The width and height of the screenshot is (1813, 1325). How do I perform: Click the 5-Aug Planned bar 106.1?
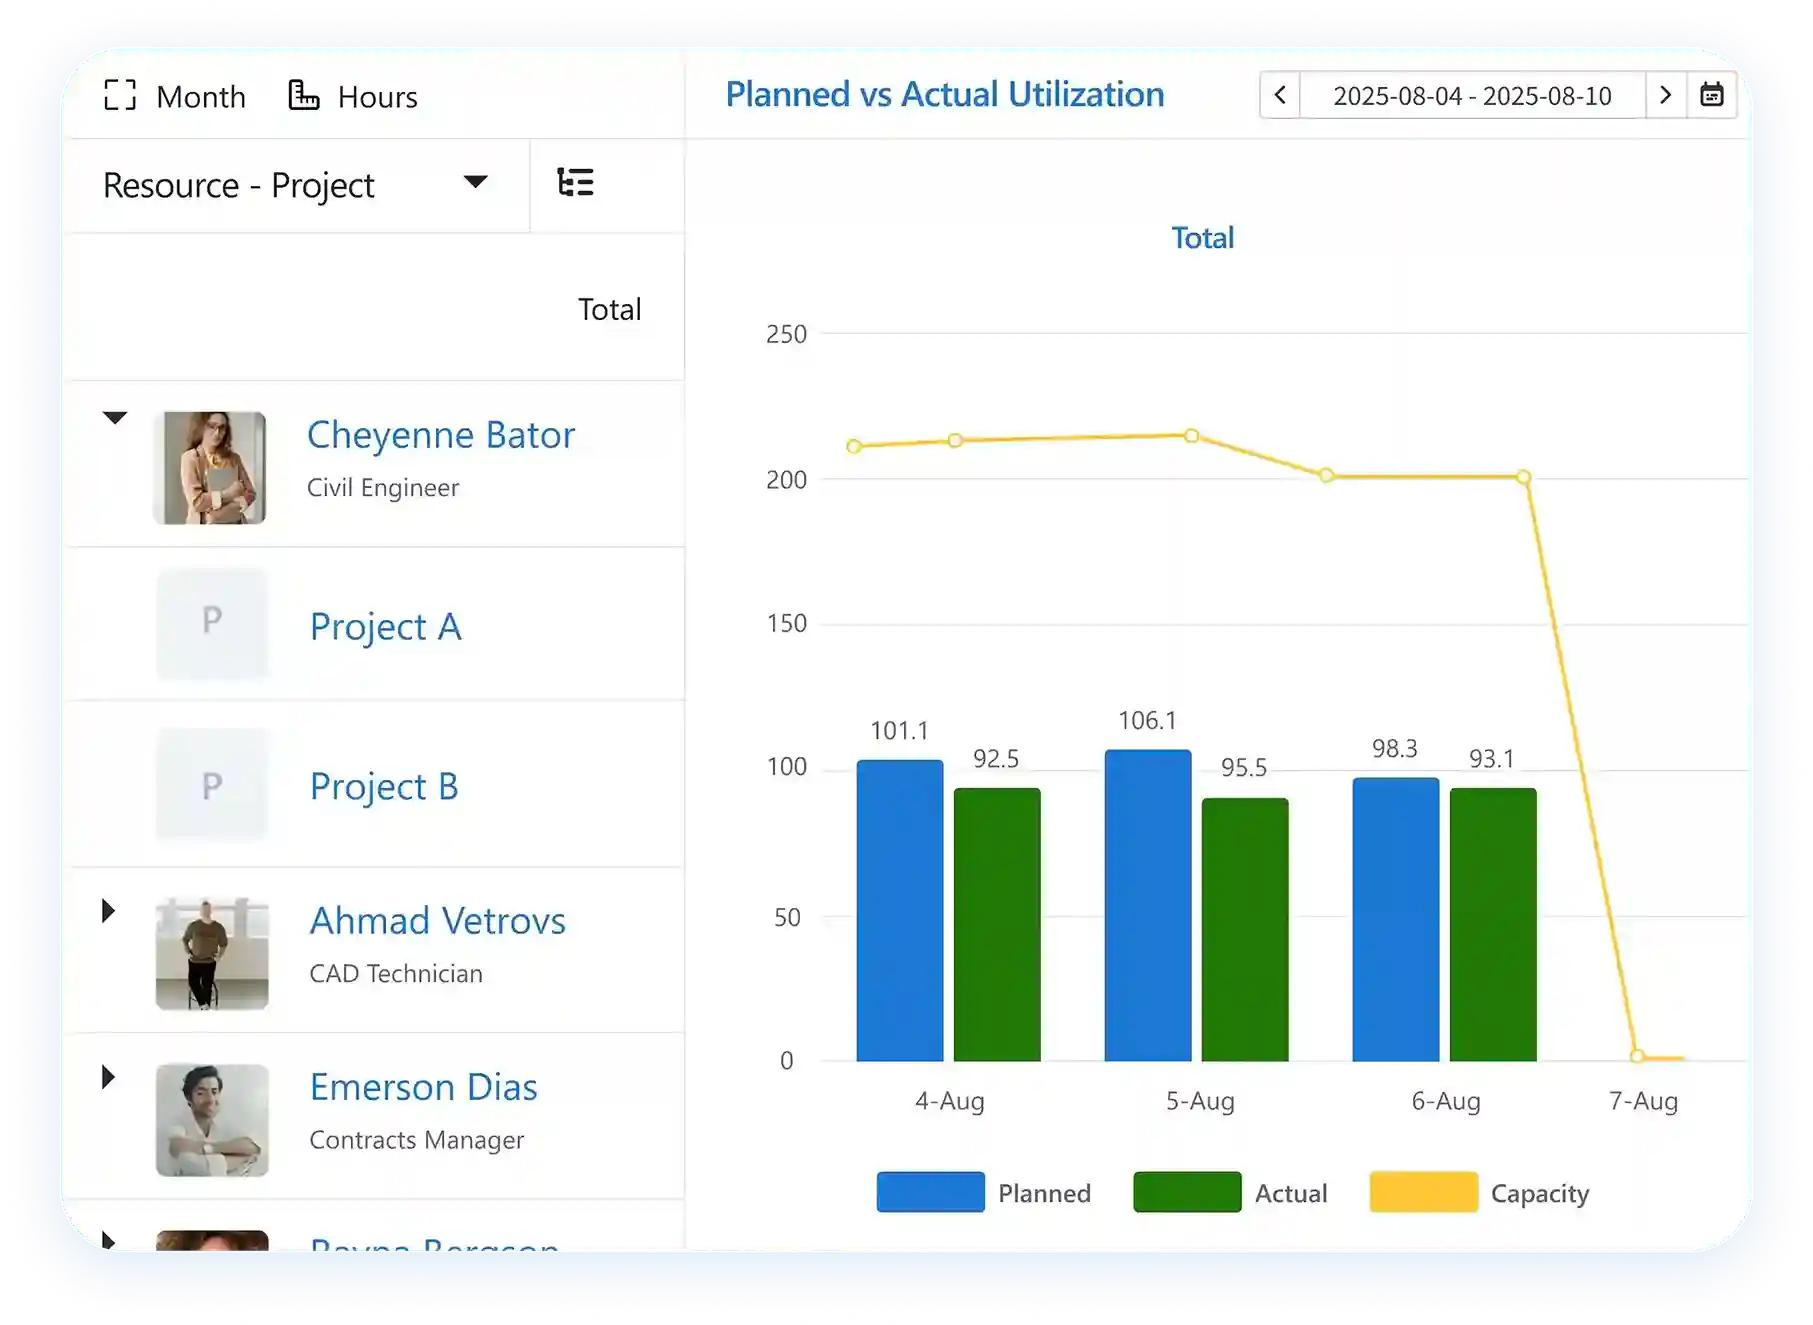point(1147,905)
